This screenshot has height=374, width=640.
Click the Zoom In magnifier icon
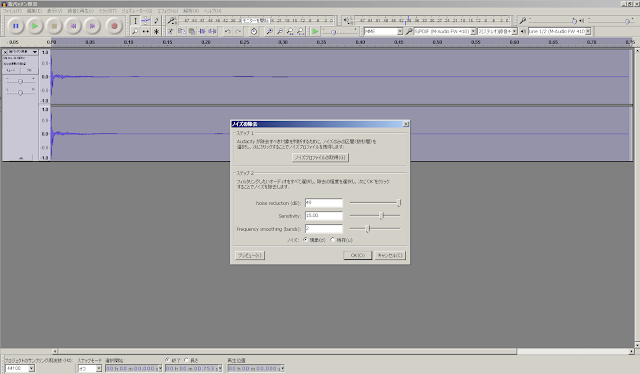(269, 31)
